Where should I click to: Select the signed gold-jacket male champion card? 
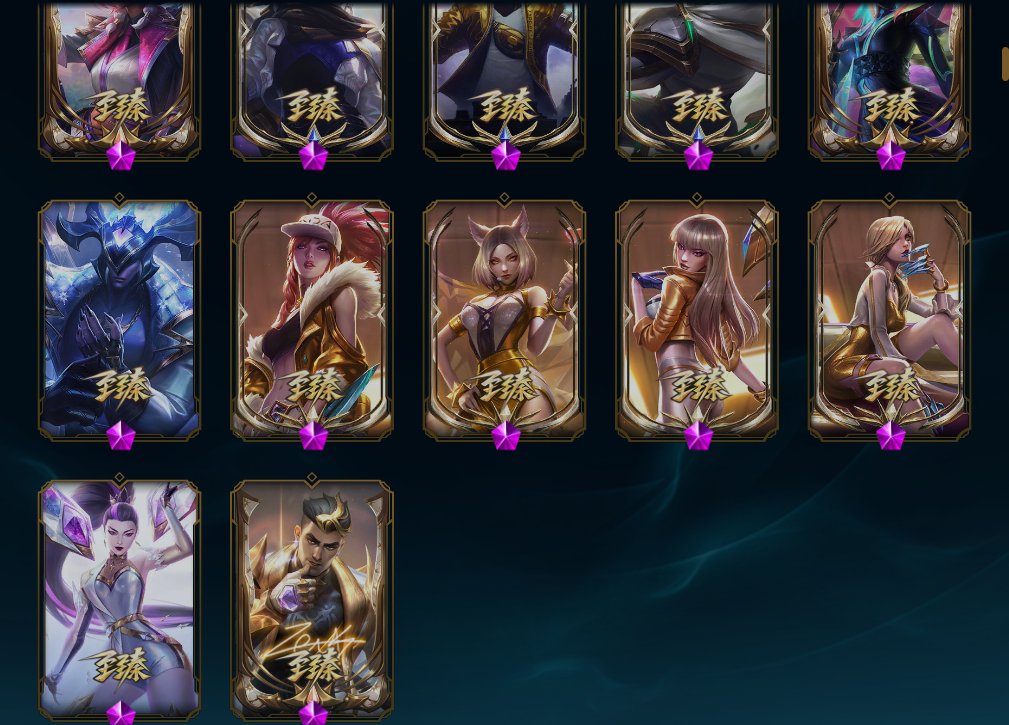click(312, 600)
